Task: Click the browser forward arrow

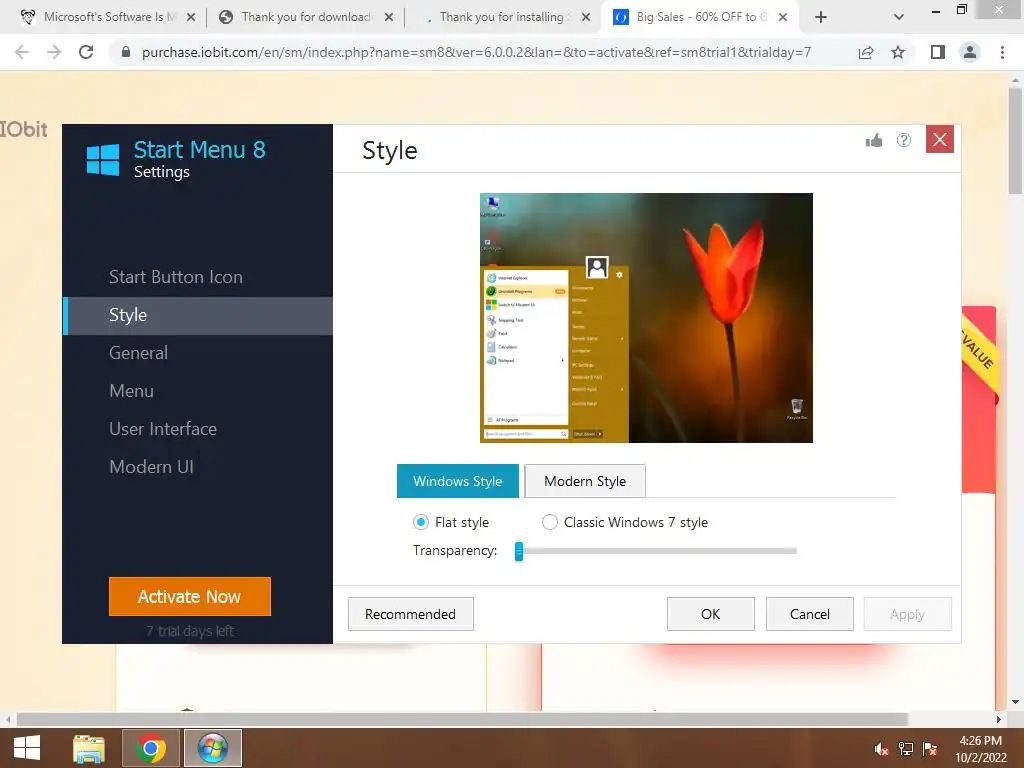Action: coord(54,52)
